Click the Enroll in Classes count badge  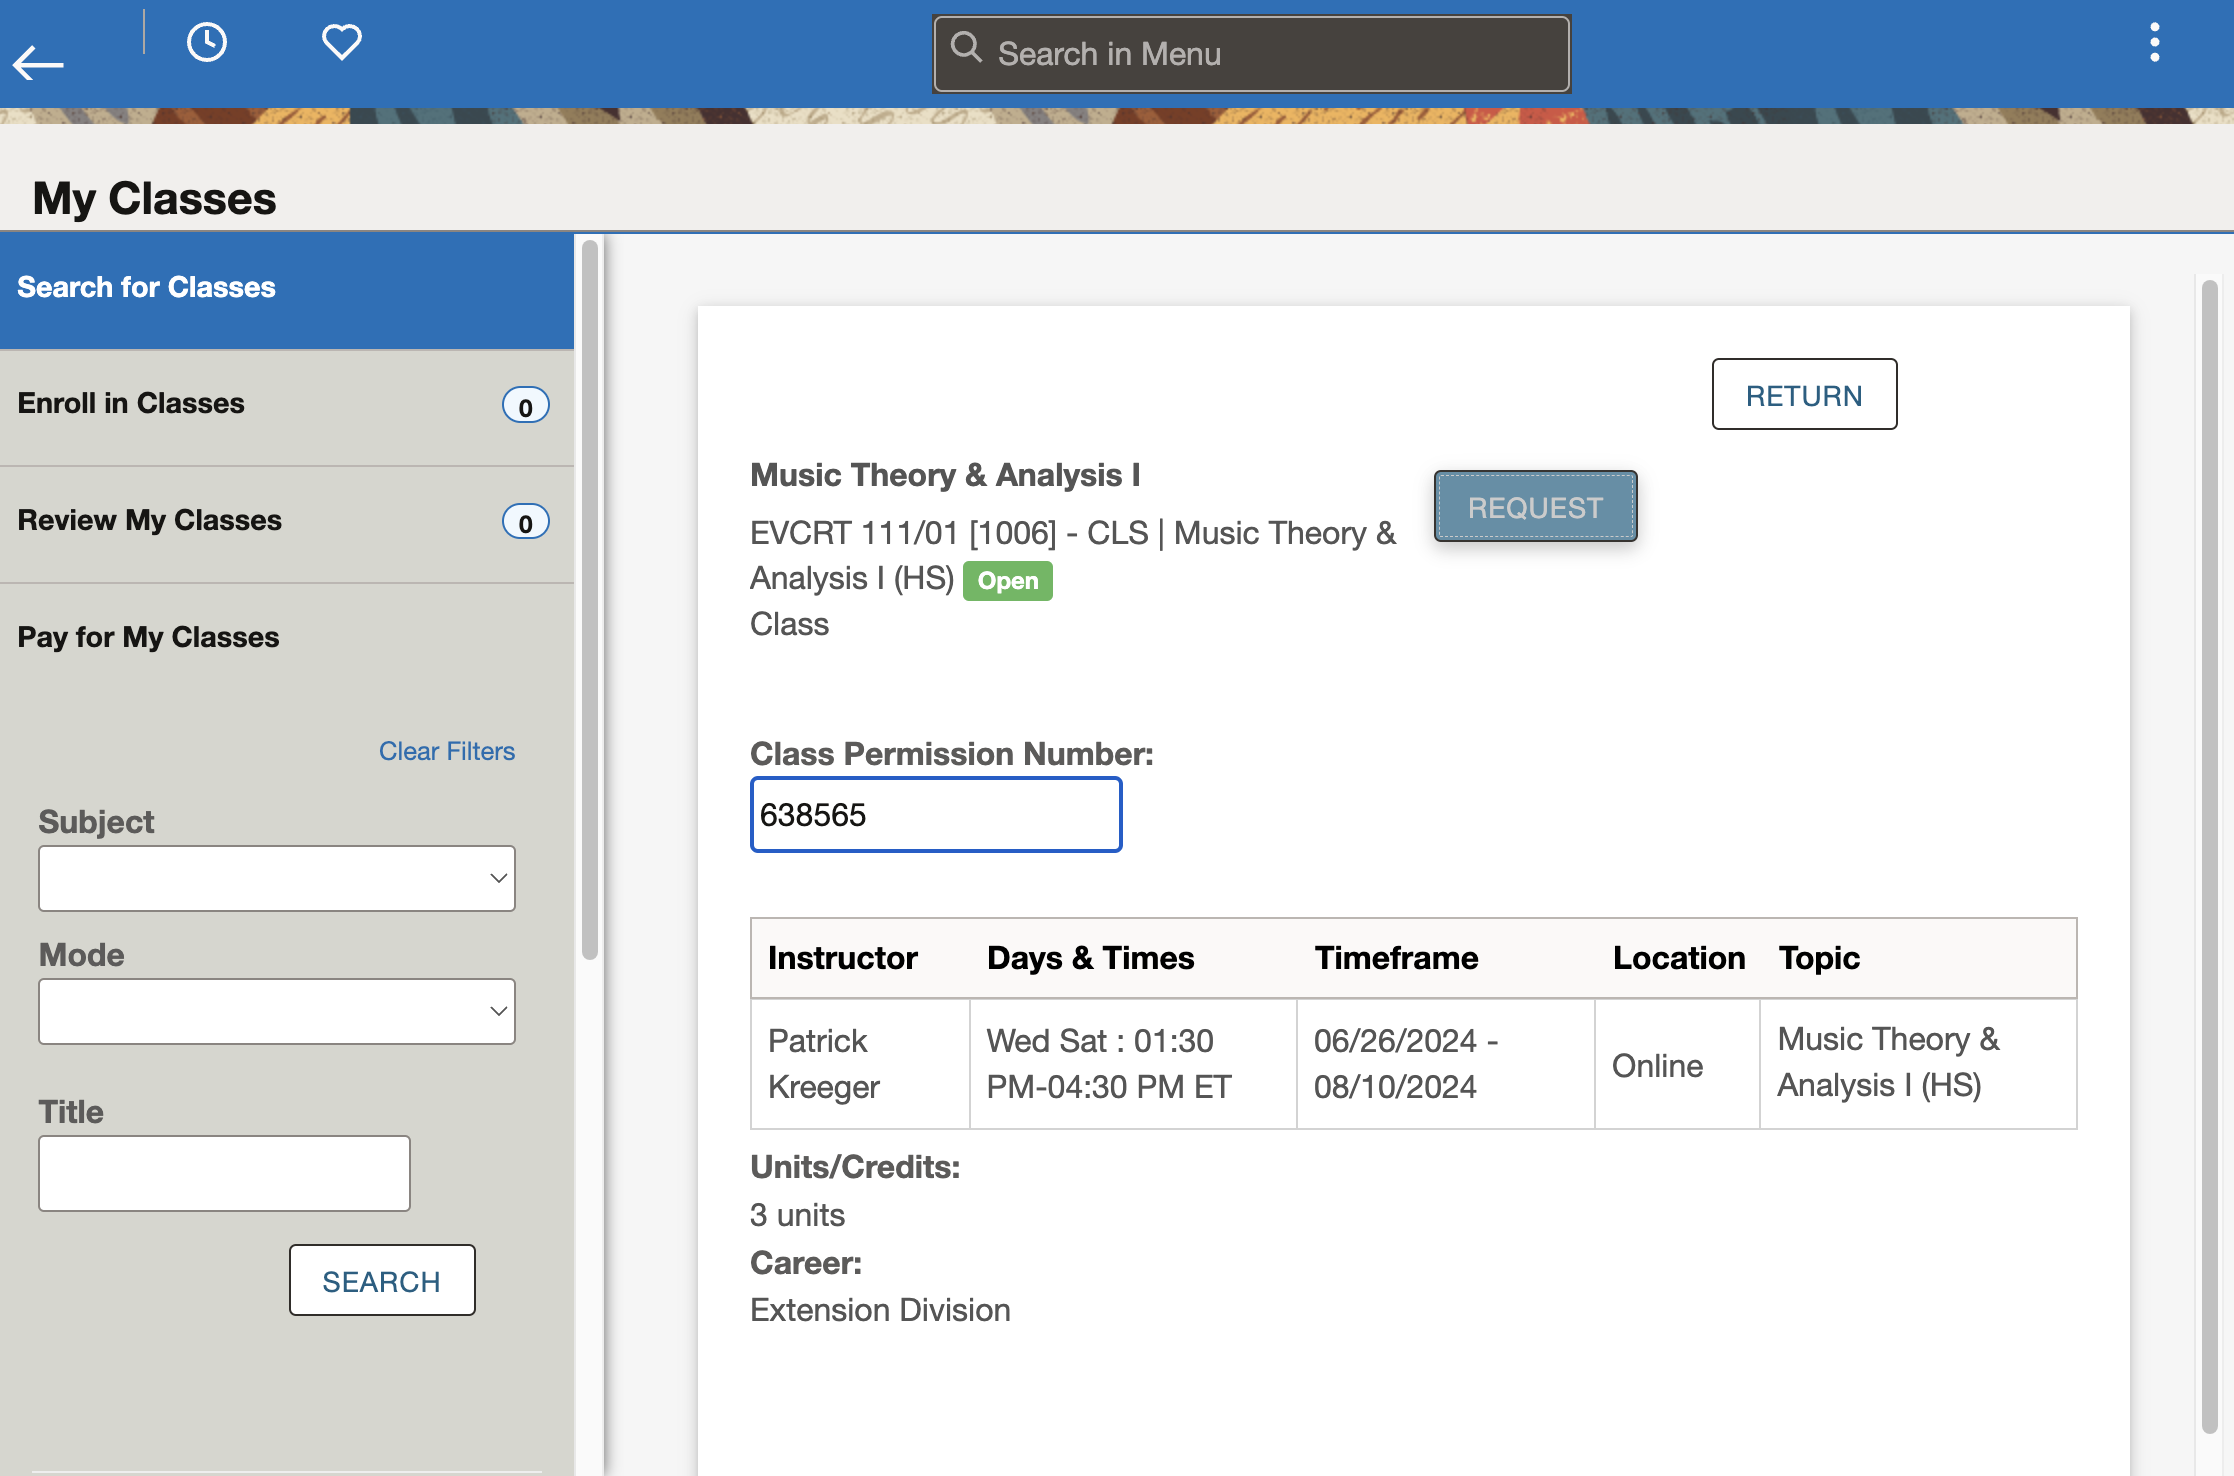pos(525,406)
